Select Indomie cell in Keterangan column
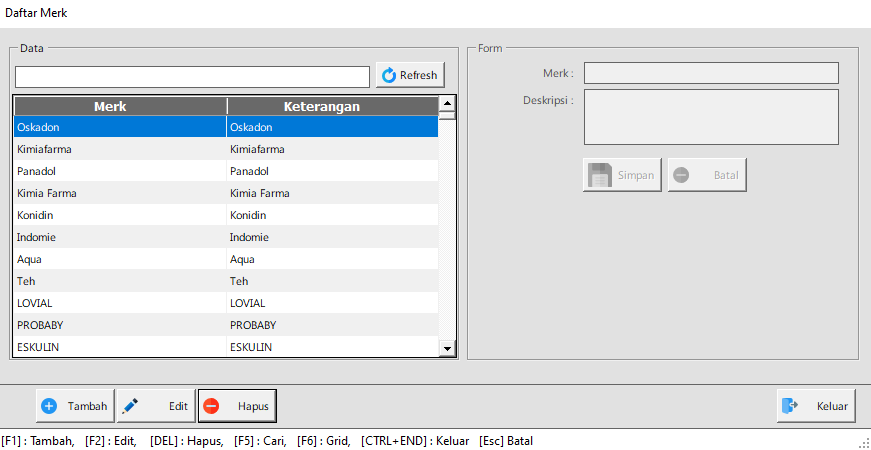The width and height of the screenshot is (871, 450). click(333, 237)
